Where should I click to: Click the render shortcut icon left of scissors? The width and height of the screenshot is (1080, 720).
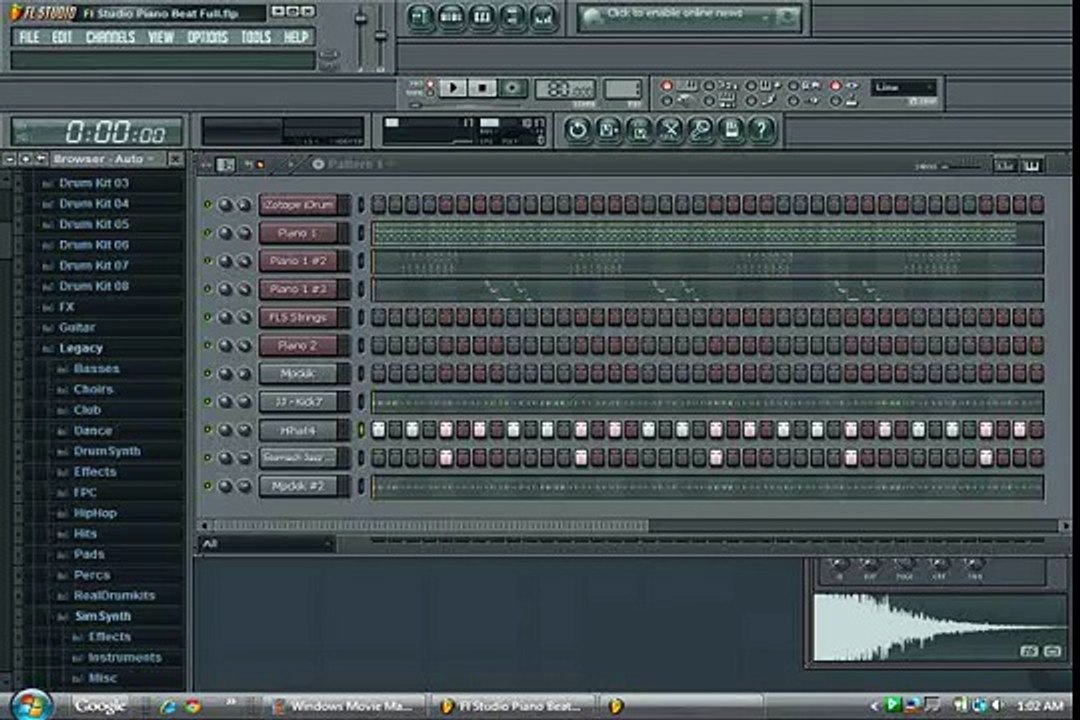pyautogui.click(x=639, y=130)
